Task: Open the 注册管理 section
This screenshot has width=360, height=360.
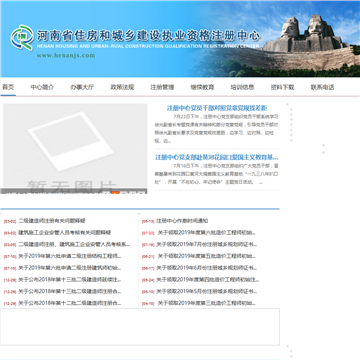Action: coord(162,87)
